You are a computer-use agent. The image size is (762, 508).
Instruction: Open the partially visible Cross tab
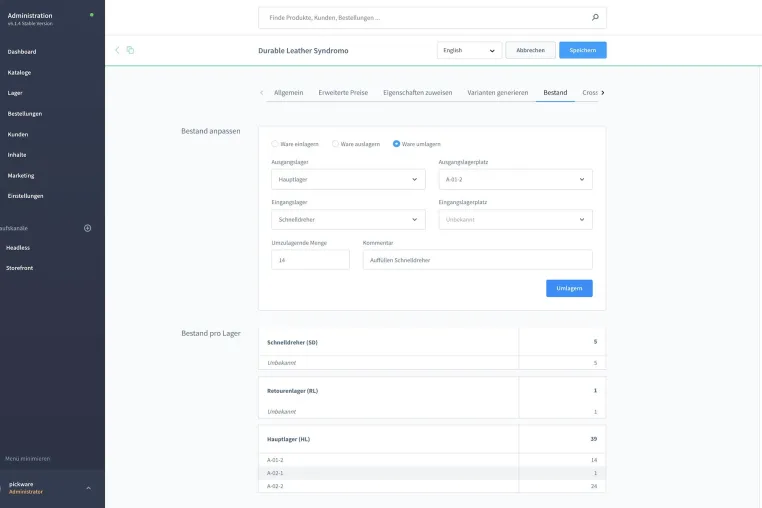[590, 92]
